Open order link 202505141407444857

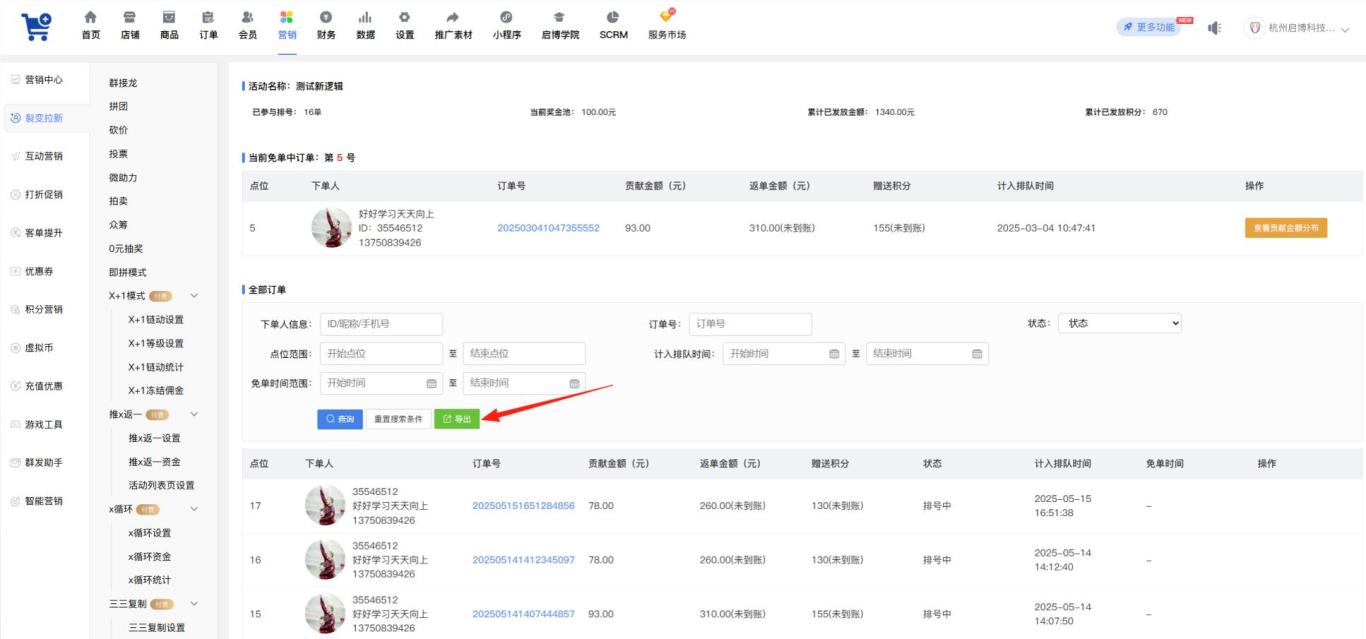[x=523, y=614]
